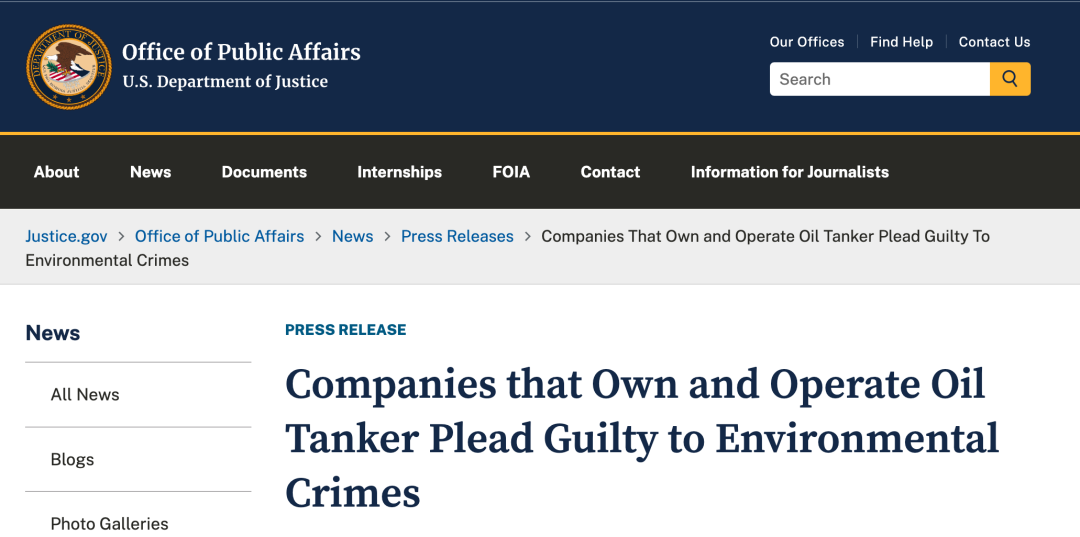Image resolution: width=1080 pixels, height=537 pixels.
Task: Open the About menu item
Action: pos(56,172)
